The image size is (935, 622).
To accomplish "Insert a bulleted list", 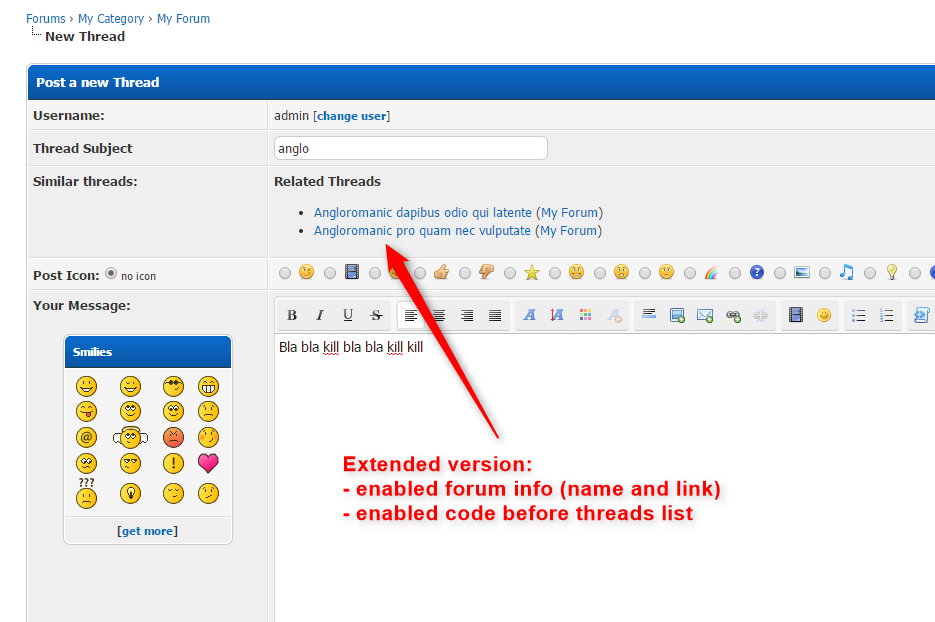I will click(858, 315).
